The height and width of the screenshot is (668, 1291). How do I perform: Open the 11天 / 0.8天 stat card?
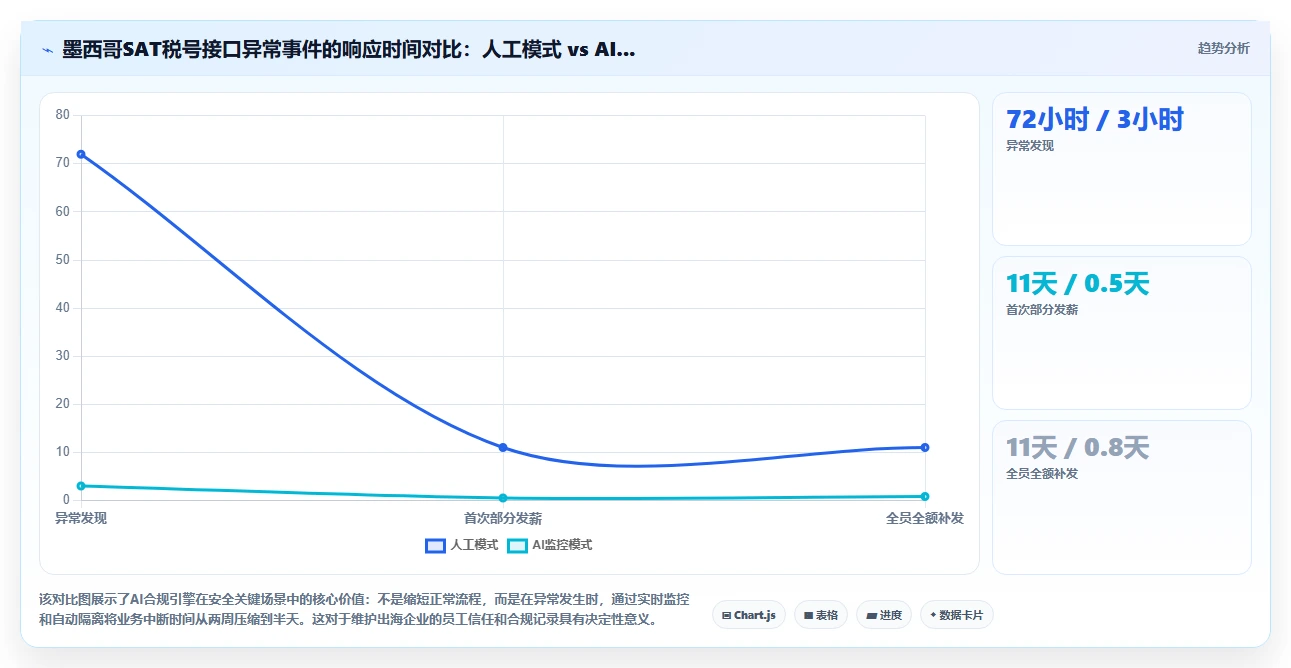click(1121, 497)
